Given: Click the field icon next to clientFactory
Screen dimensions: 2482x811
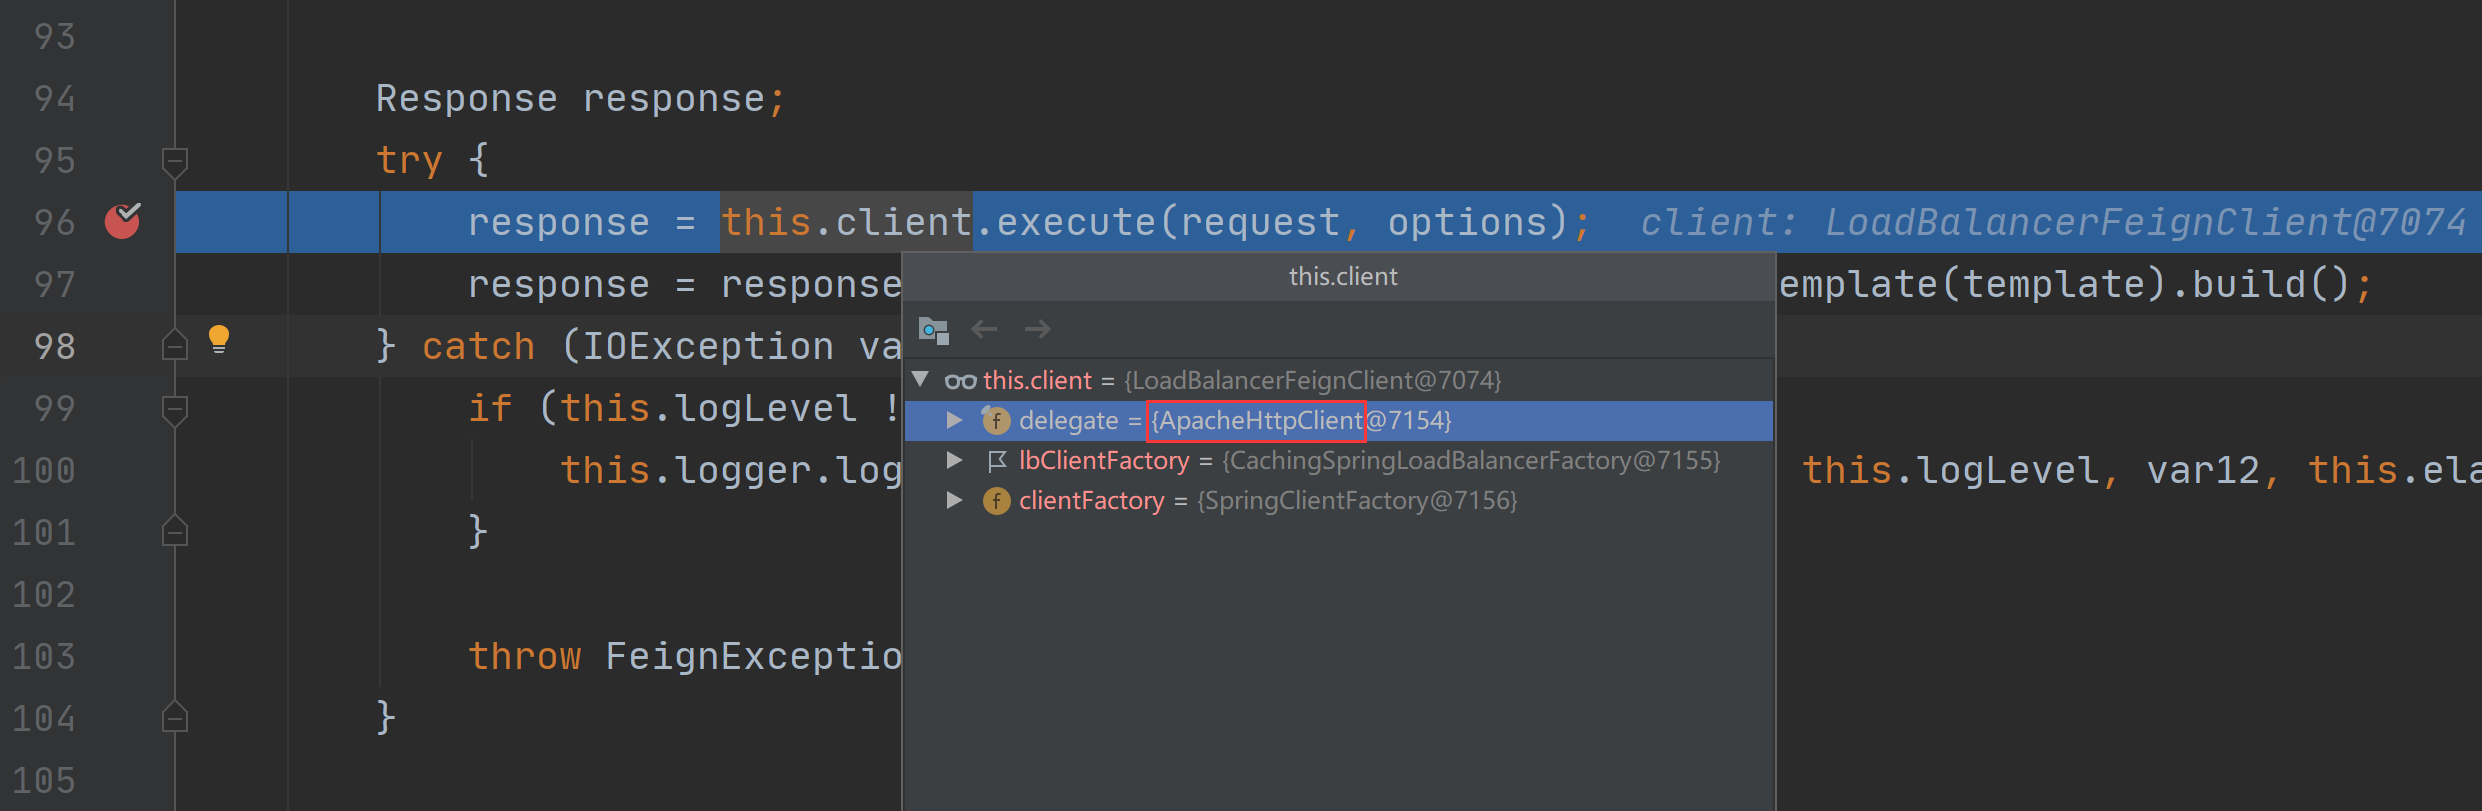Looking at the screenshot, I should (996, 501).
